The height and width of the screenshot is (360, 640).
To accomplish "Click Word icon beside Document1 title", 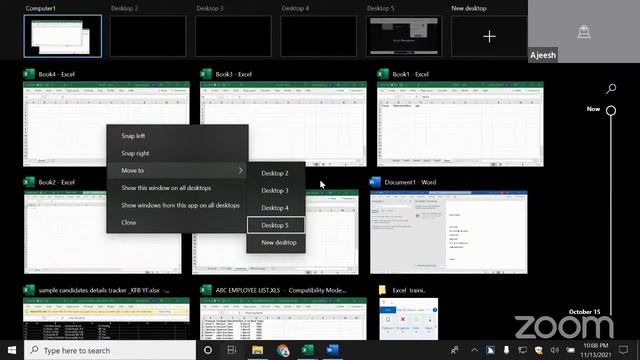I will click(375, 182).
